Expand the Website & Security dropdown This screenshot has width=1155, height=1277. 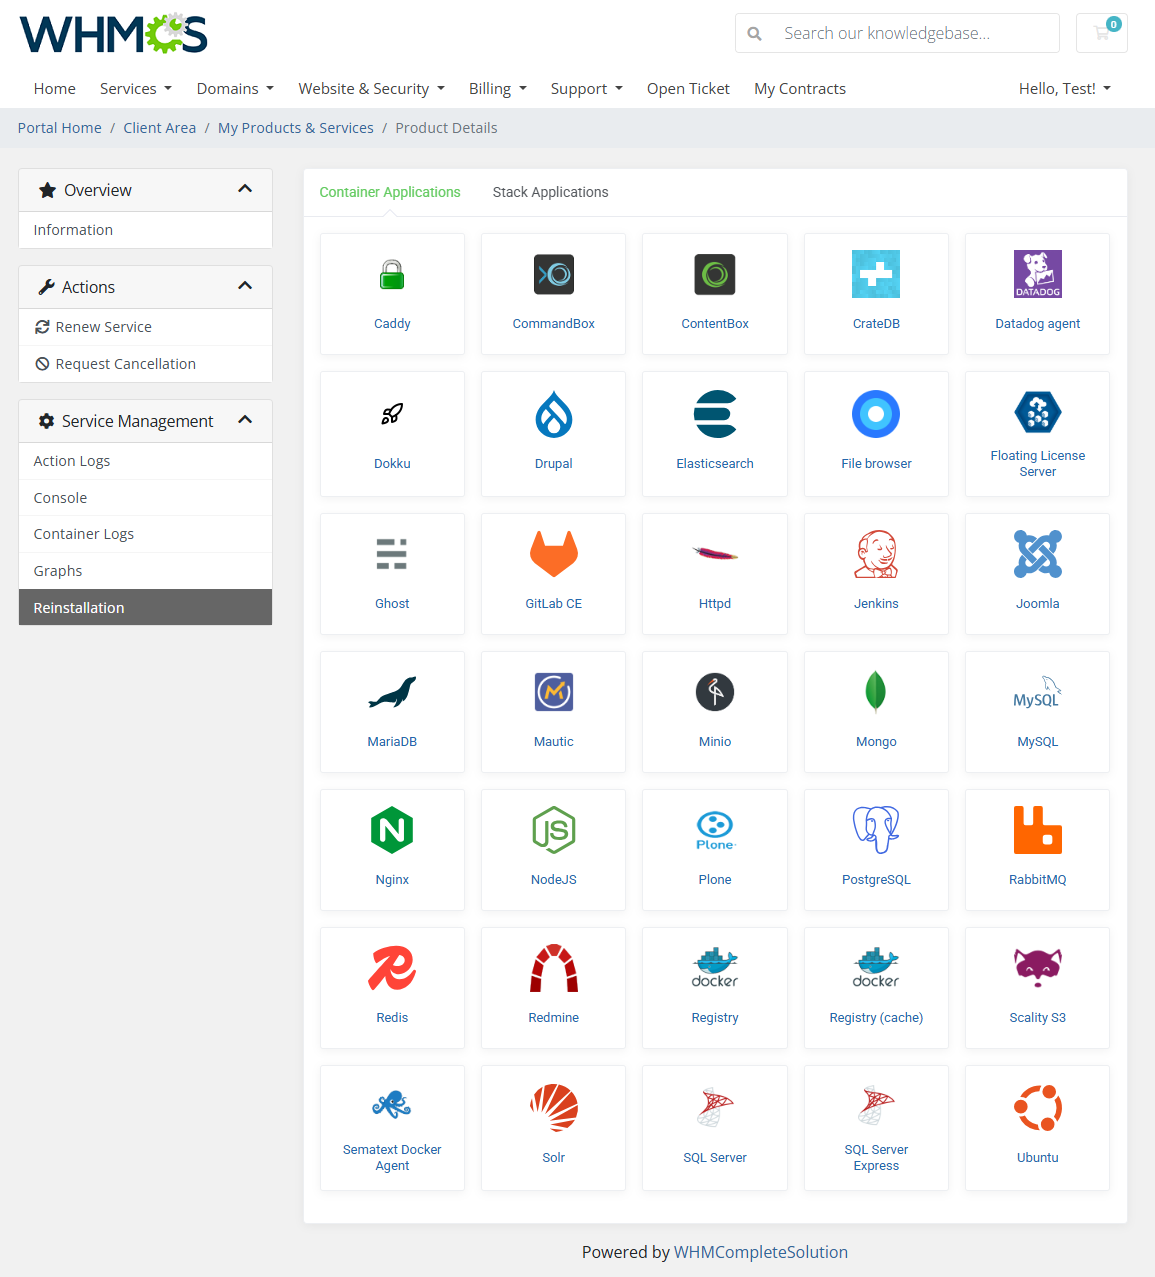pyautogui.click(x=372, y=89)
